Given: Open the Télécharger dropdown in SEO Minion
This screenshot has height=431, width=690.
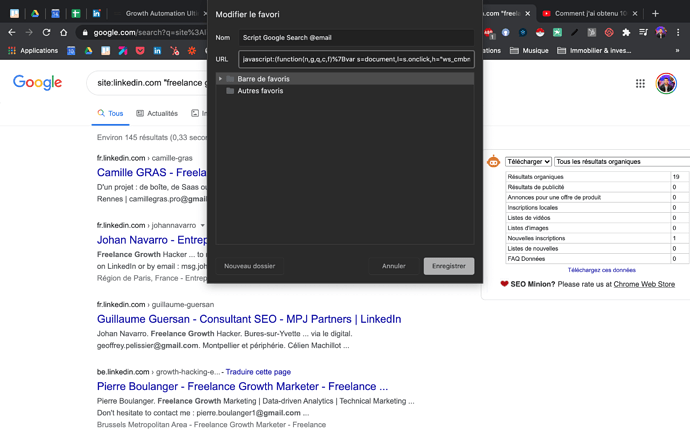Looking at the screenshot, I should coord(528,162).
